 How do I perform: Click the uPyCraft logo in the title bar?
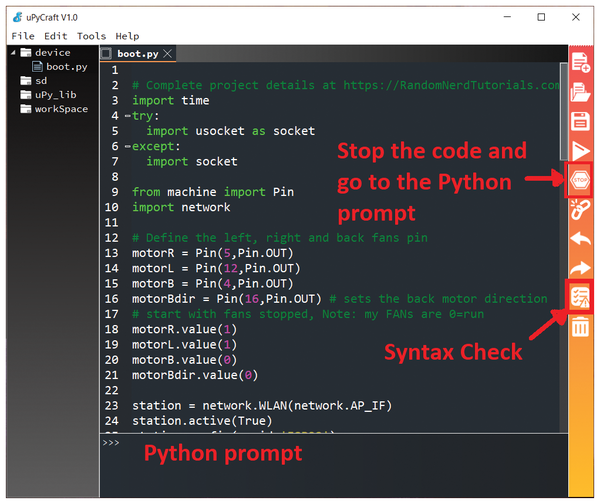[17, 17]
